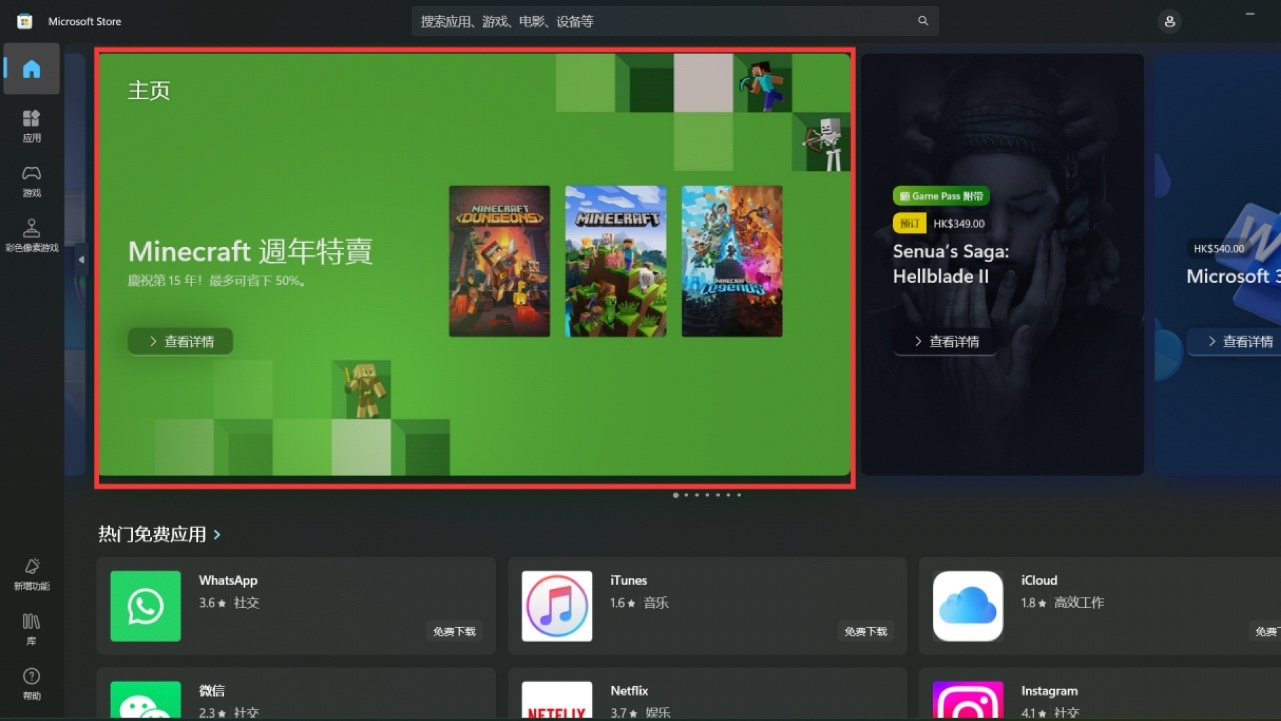
Task: Select the last carousel page dot
Action: (x=739, y=495)
